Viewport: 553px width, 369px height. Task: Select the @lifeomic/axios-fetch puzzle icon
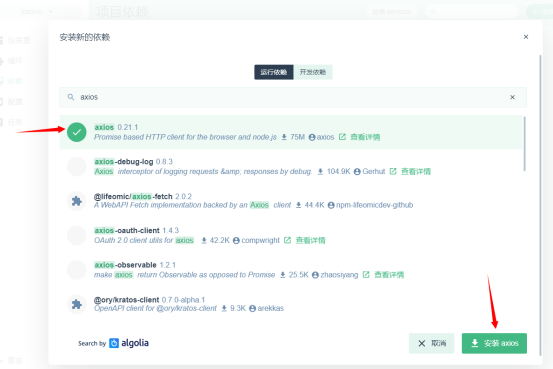pyautogui.click(x=77, y=201)
